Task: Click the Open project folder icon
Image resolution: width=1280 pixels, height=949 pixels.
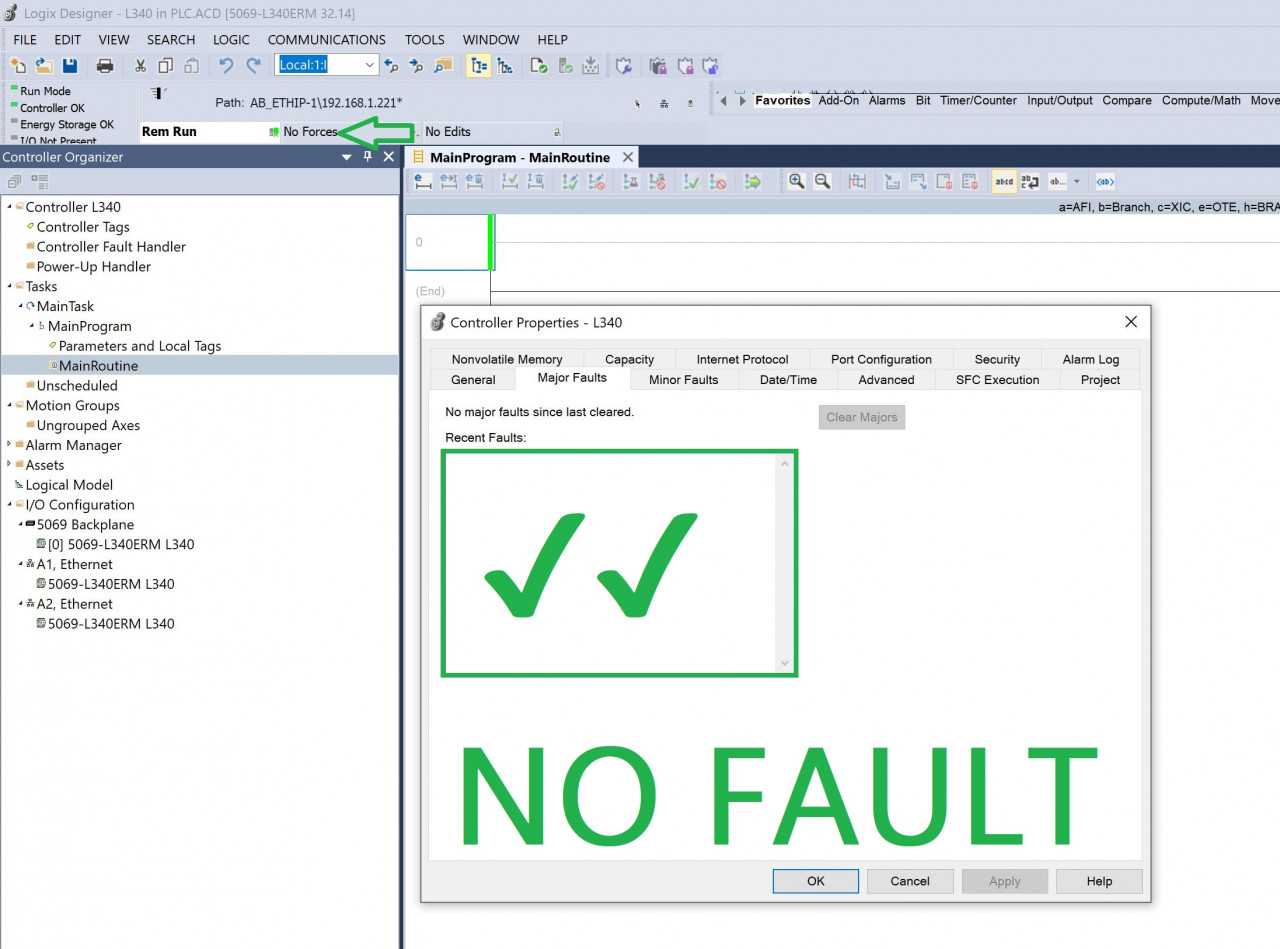Action: 44,66
